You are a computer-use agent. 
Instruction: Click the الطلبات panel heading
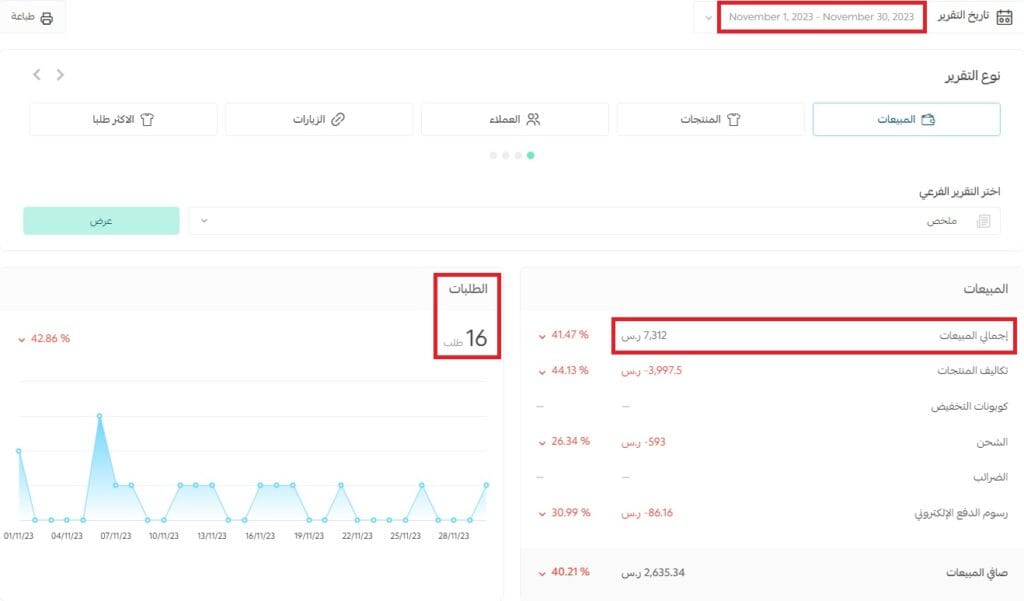(468, 289)
